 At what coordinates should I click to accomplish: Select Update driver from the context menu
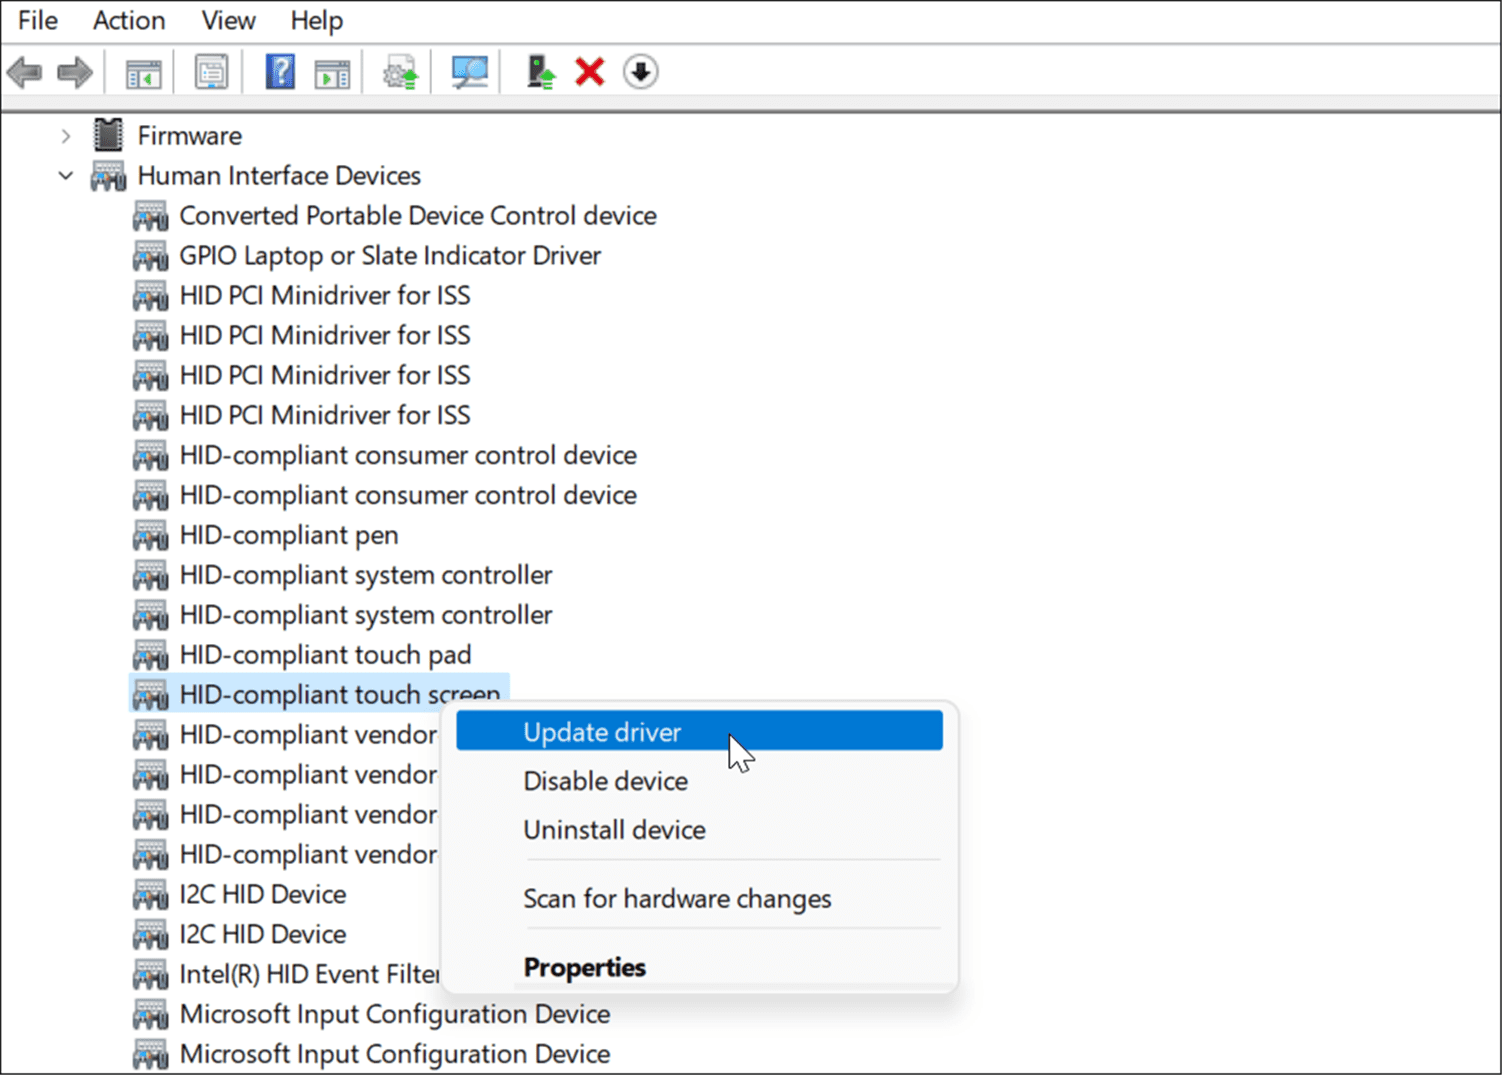[x=601, y=731]
